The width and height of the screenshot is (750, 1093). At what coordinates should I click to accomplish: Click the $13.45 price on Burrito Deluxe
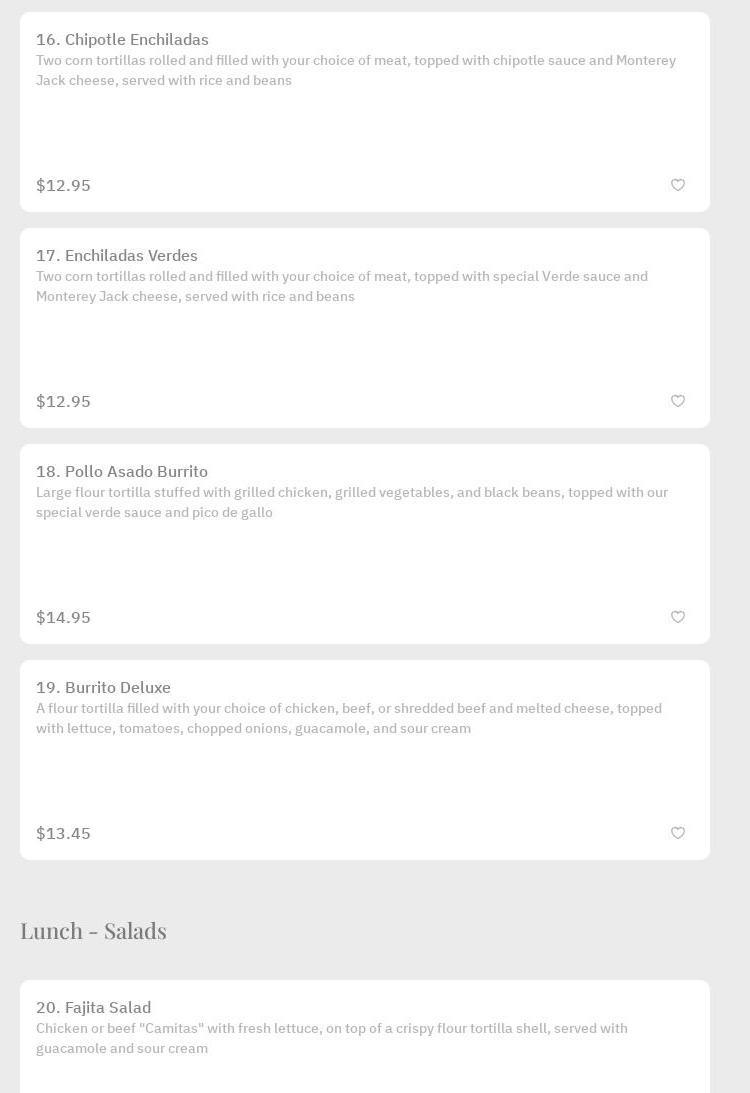tap(63, 834)
